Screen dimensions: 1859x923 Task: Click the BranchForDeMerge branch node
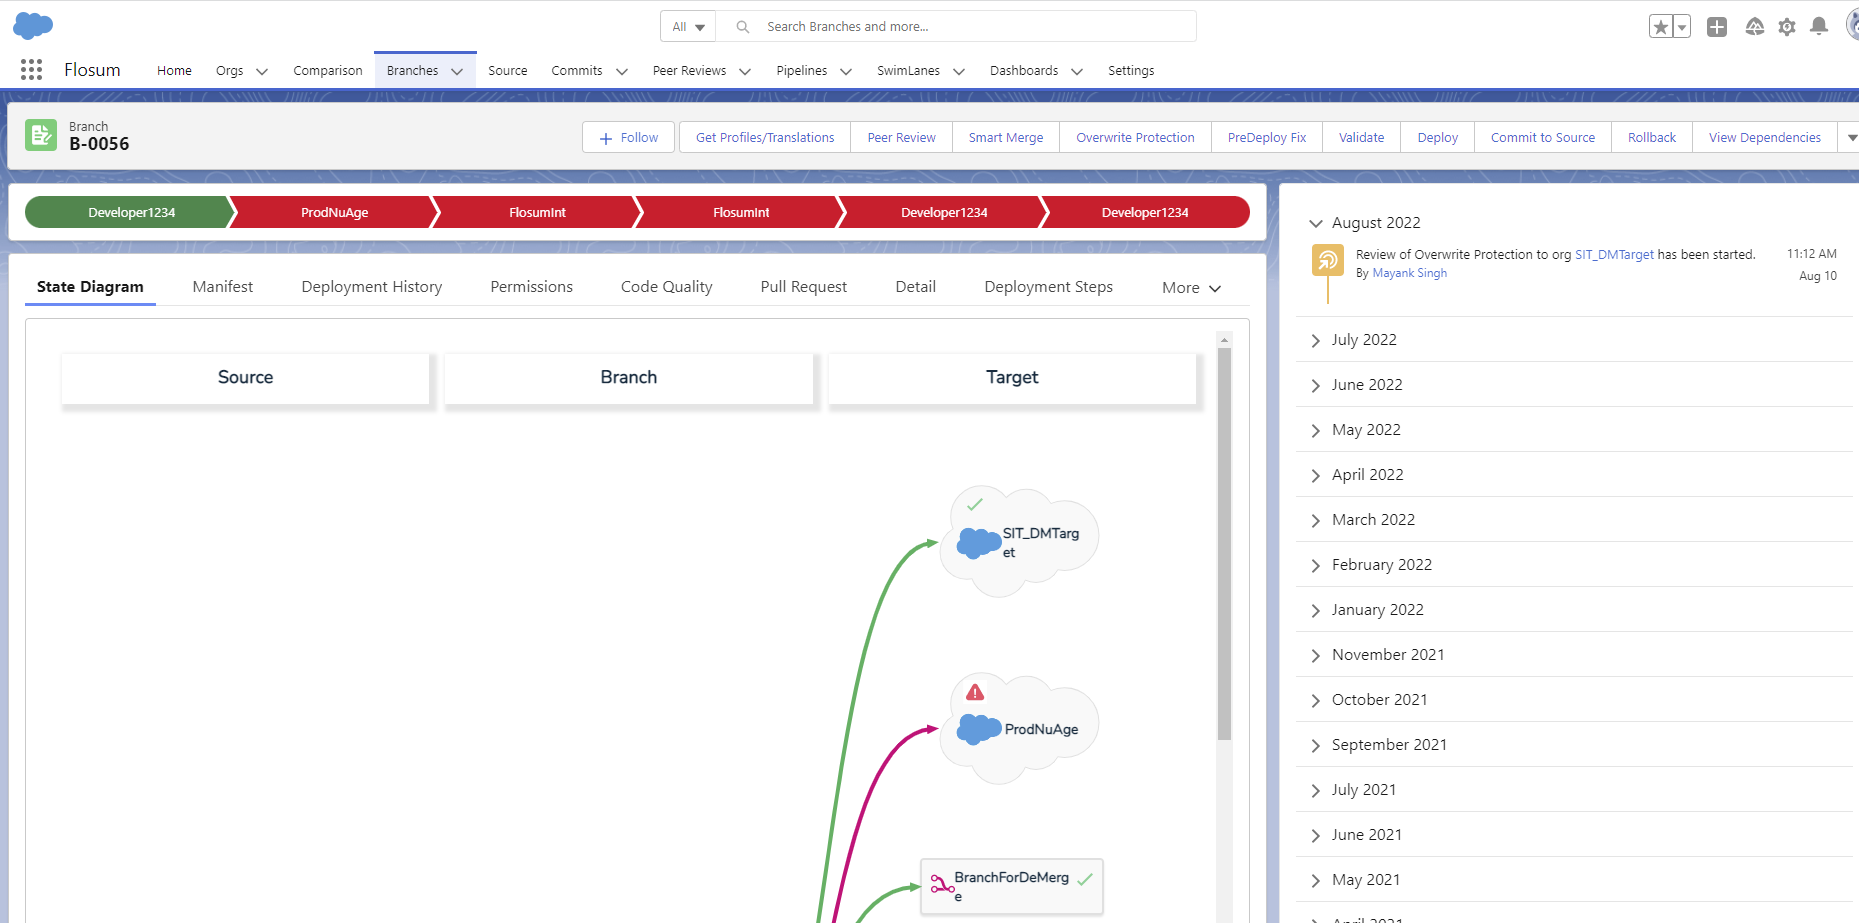coord(1012,886)
